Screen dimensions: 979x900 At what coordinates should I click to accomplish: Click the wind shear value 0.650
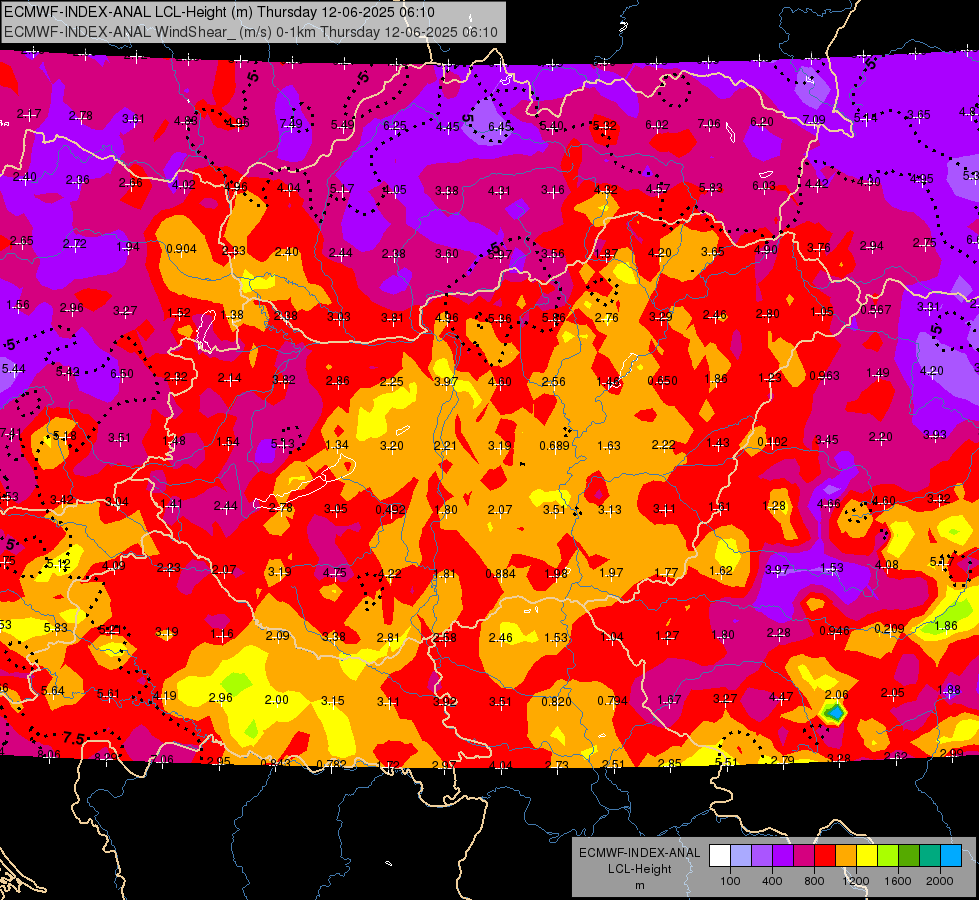[x=662, y=380]
